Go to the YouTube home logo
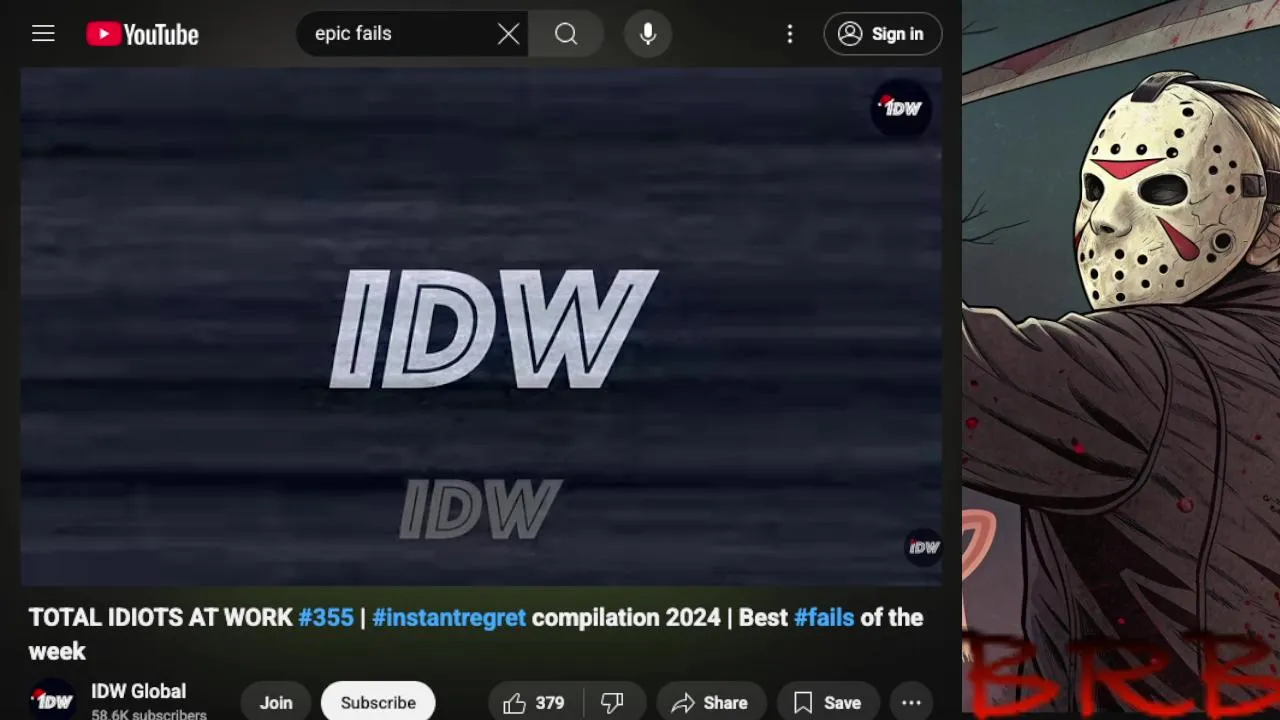Viewport: 1280px width, 720px height. (142, 34)
